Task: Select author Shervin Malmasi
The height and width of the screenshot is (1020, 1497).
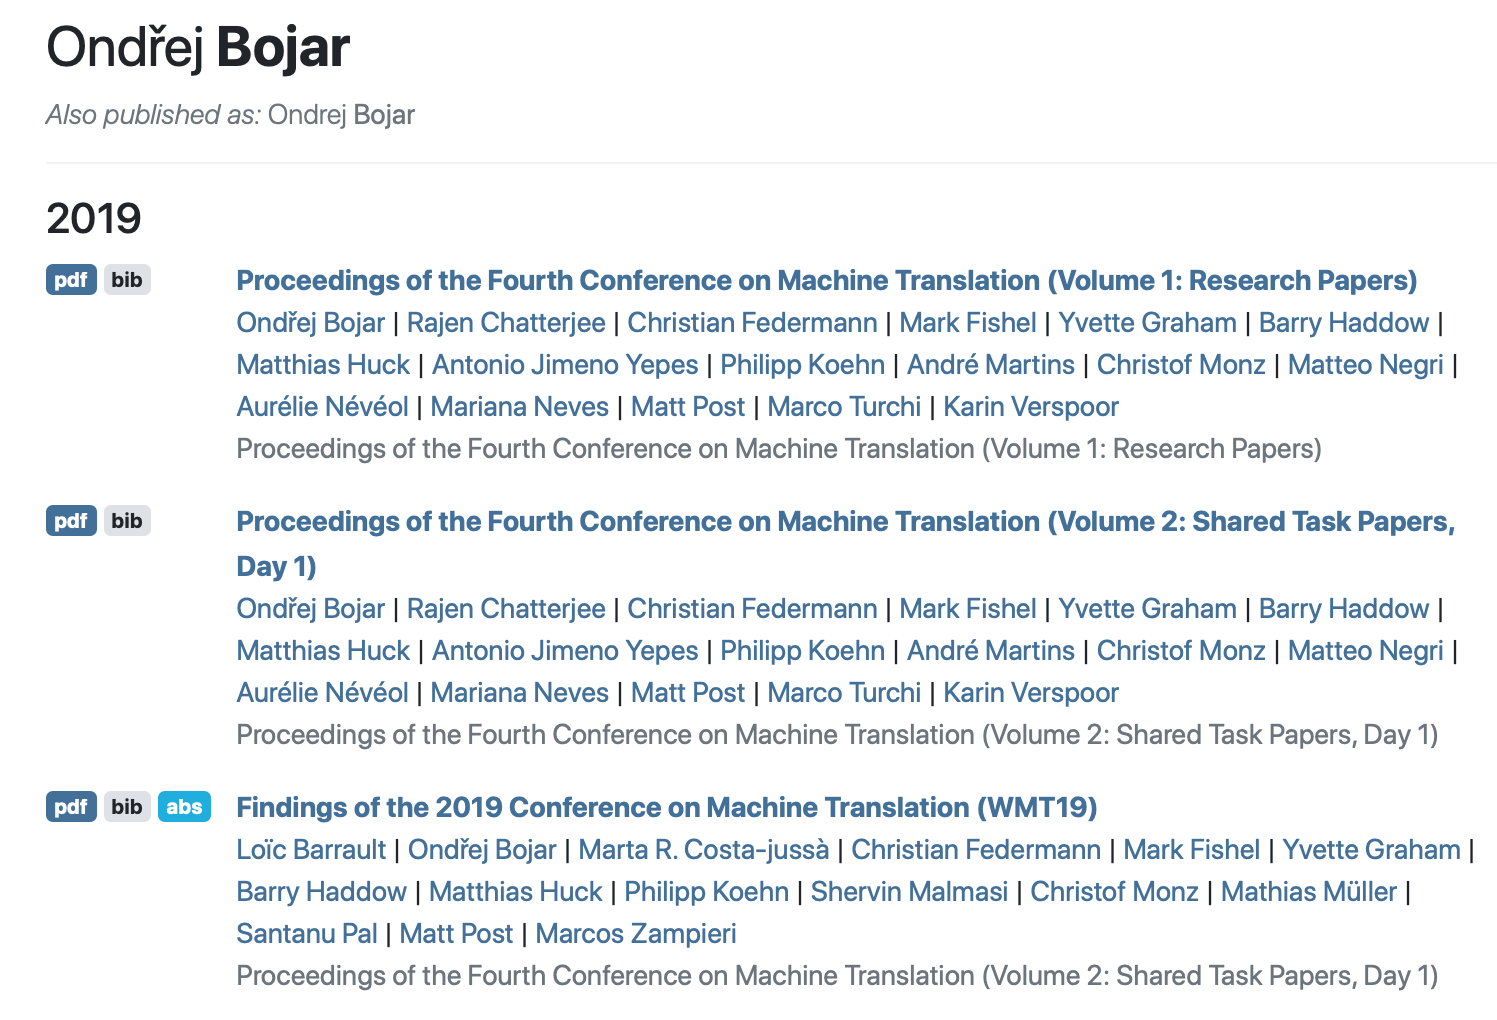Action: tap(909, 892)
